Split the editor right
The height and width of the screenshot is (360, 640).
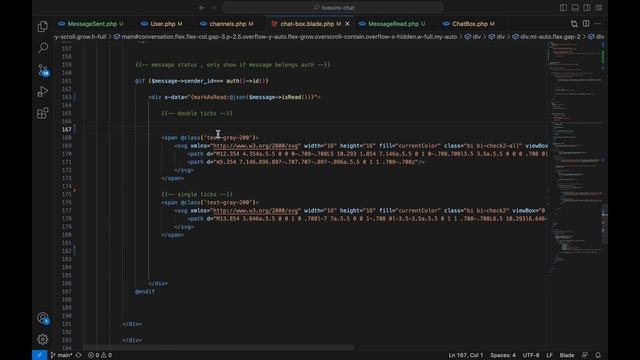click(586, 24)
